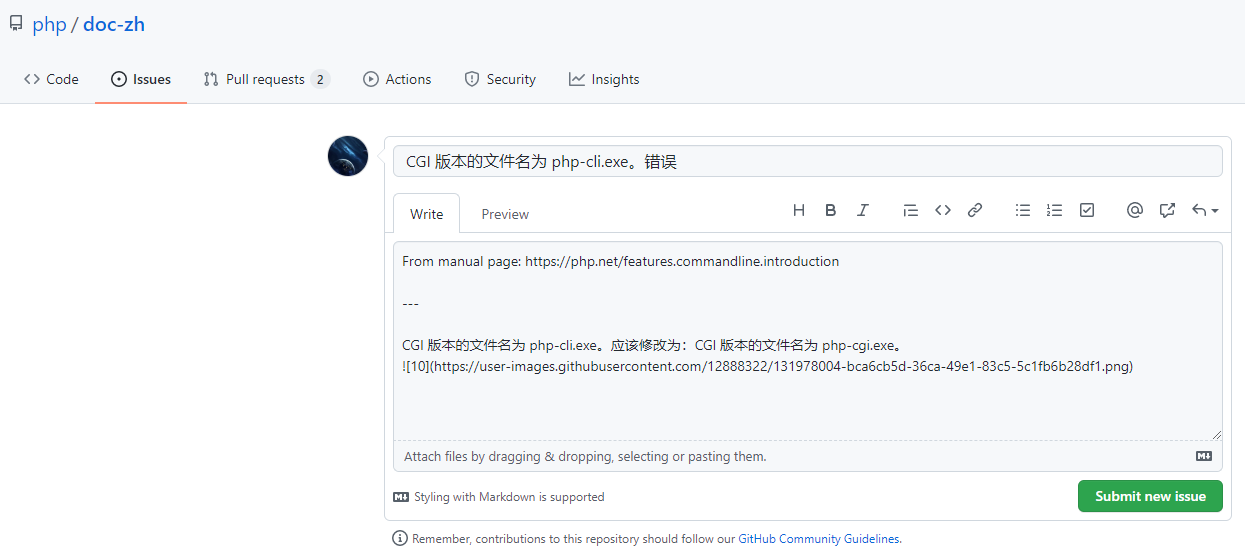Click inside the issue body textarea

[x=808, y=340]
